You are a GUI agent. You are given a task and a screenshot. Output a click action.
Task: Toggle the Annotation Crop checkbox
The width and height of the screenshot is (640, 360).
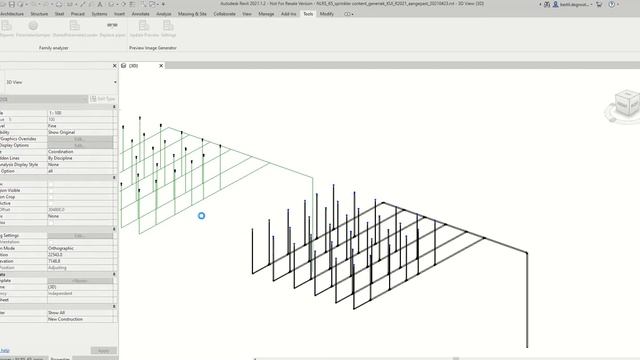click(x=51, y=197)
